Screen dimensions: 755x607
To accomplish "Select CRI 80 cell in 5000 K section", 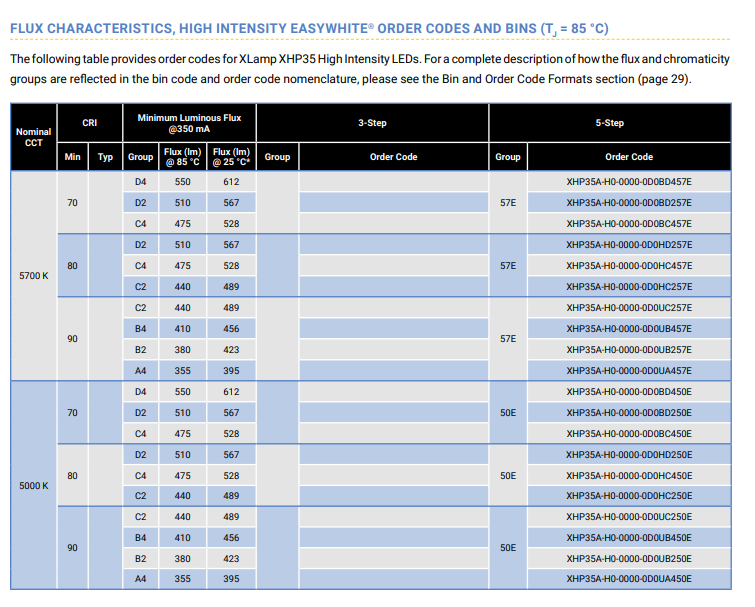I will (72, 476).
